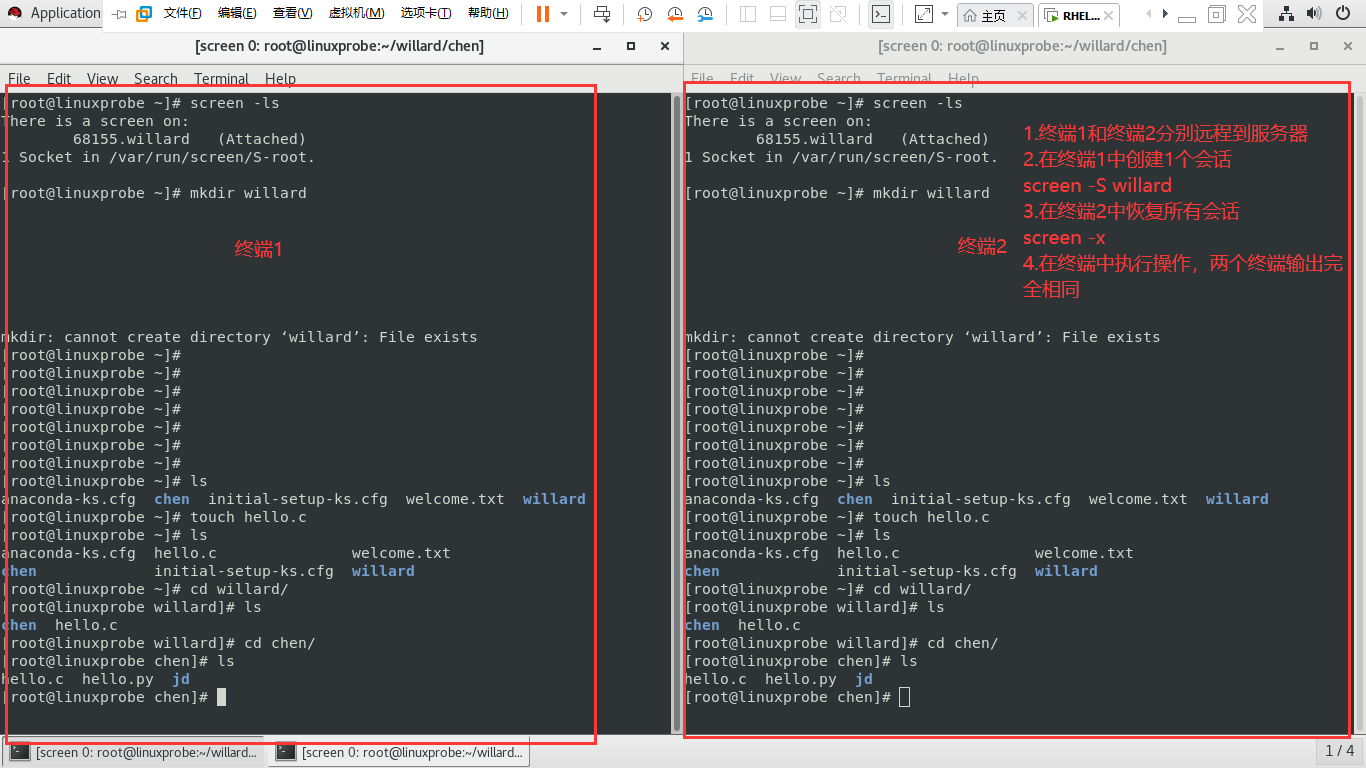Viewport: 1366px width, 768px height.
Task: Open the RHEL Applications menu
Action: click(x=53, y=13)
